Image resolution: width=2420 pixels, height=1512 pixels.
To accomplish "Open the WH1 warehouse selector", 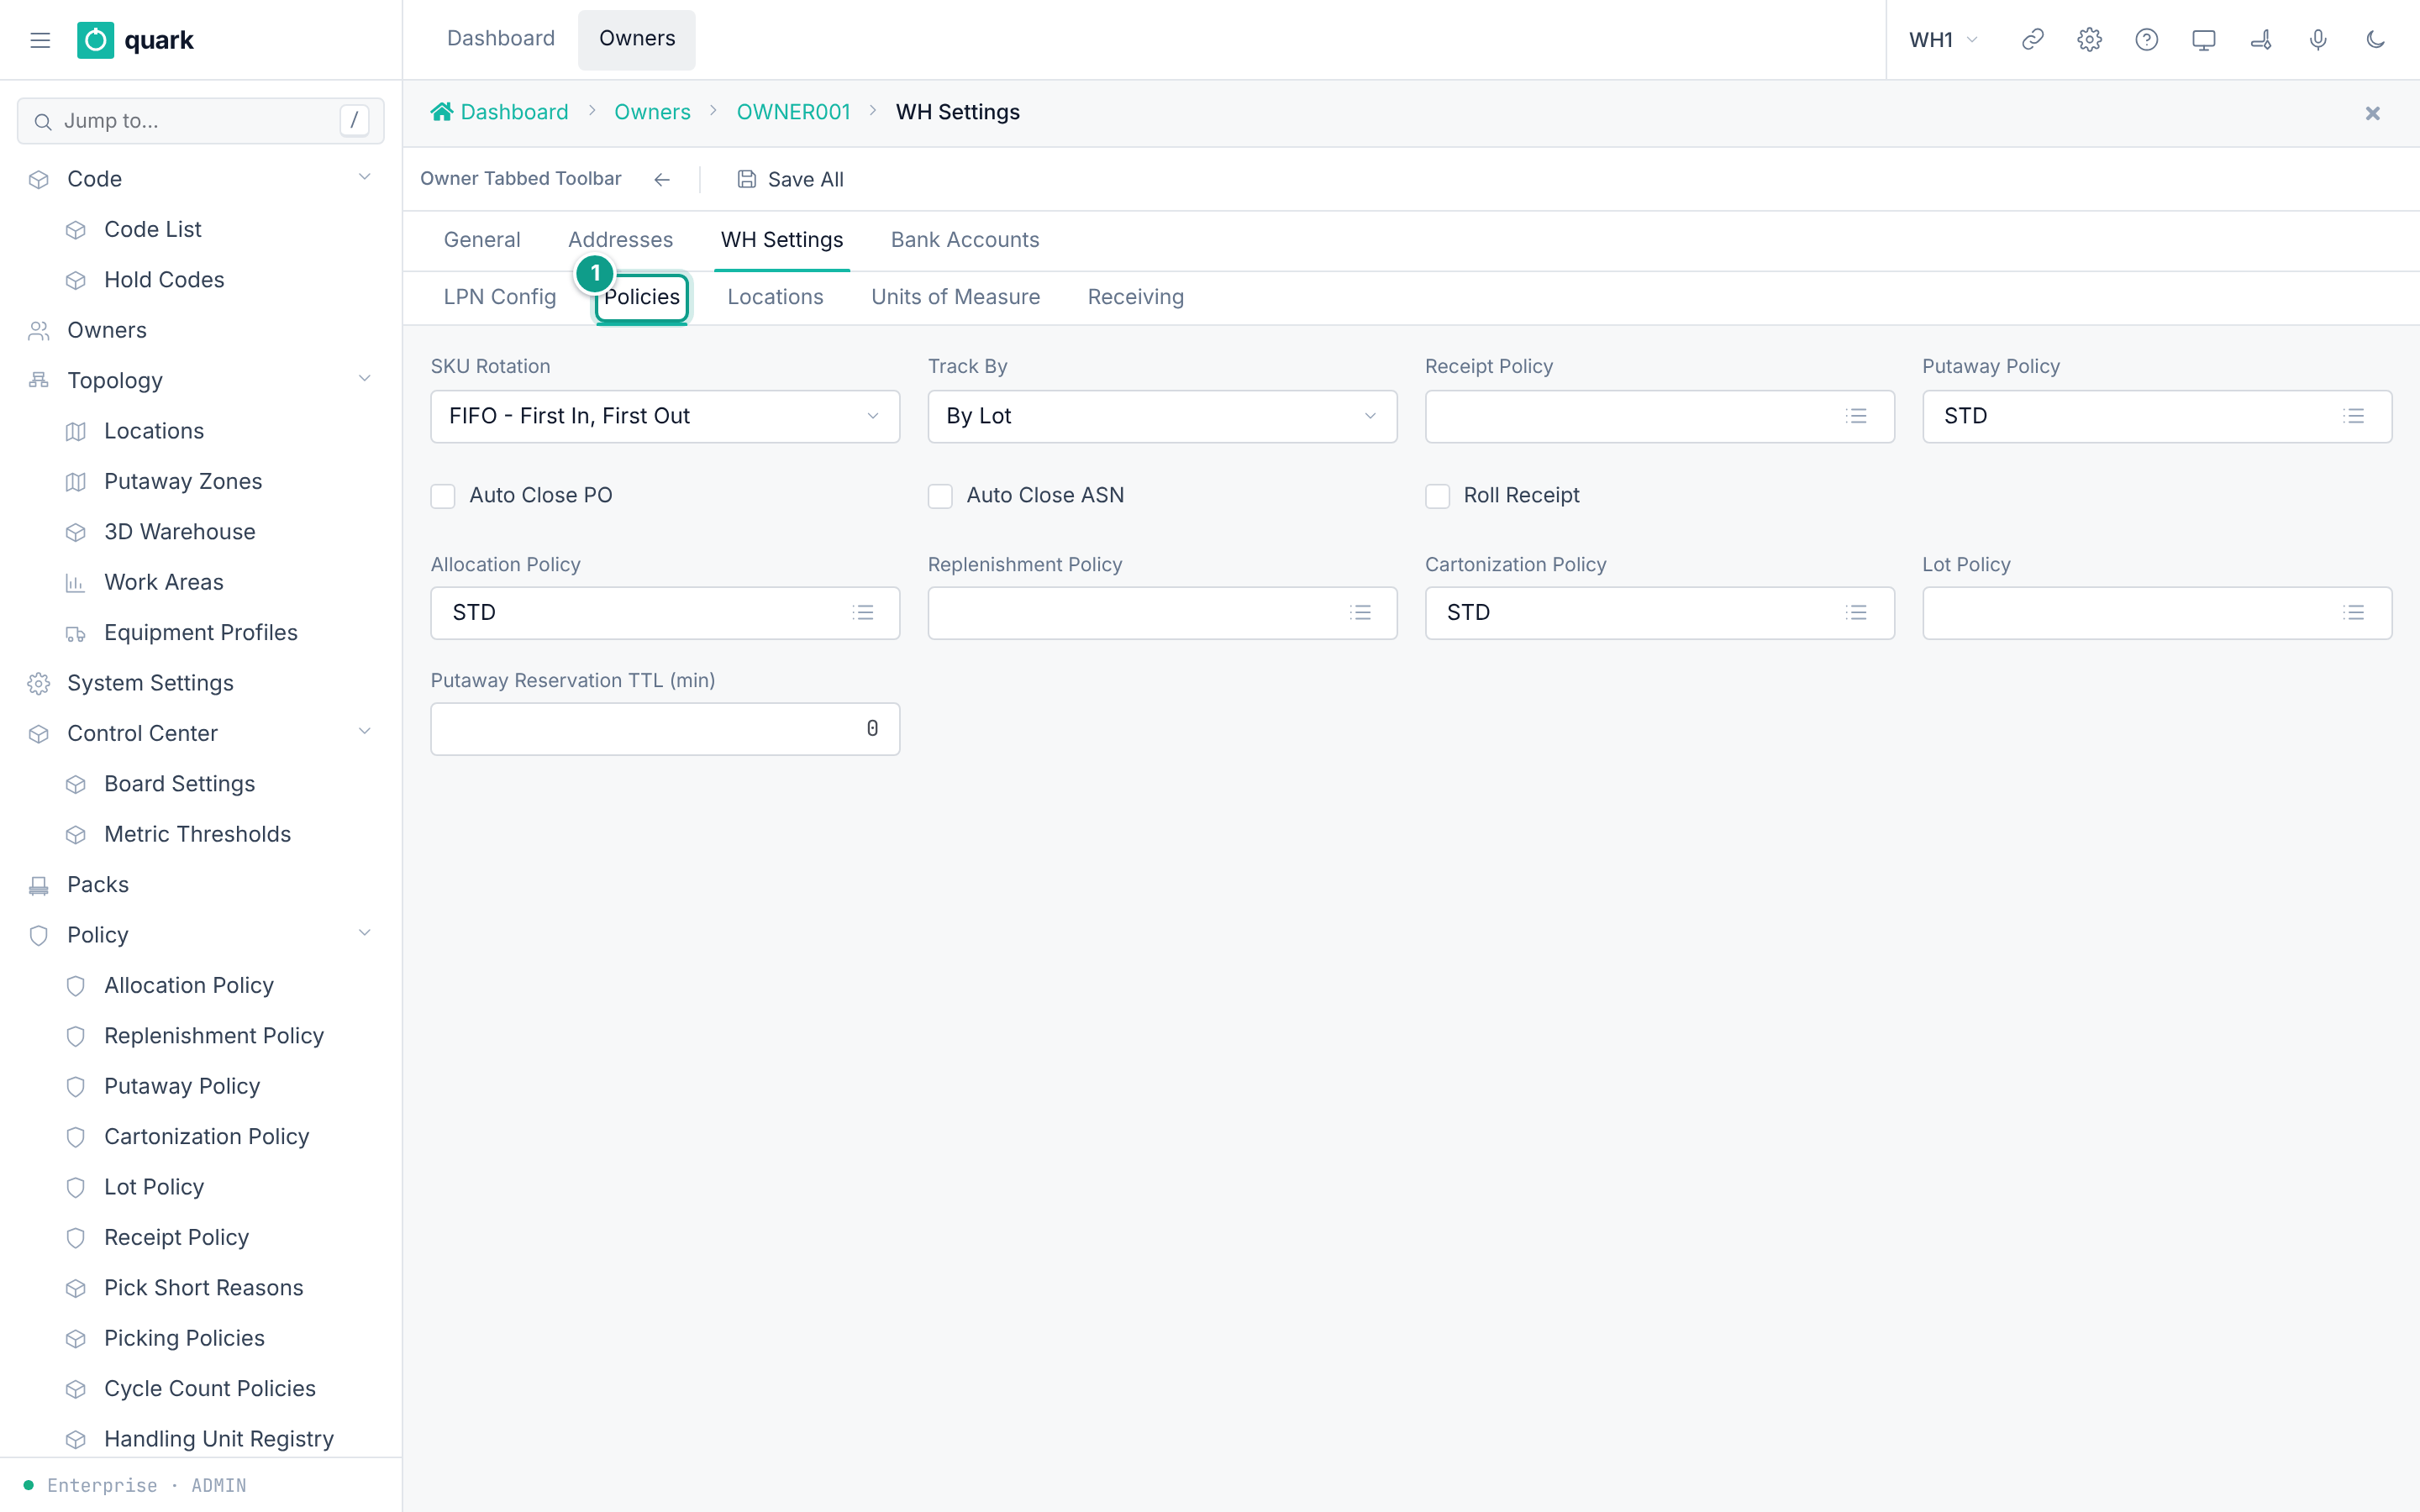I will coord(1943,40).
